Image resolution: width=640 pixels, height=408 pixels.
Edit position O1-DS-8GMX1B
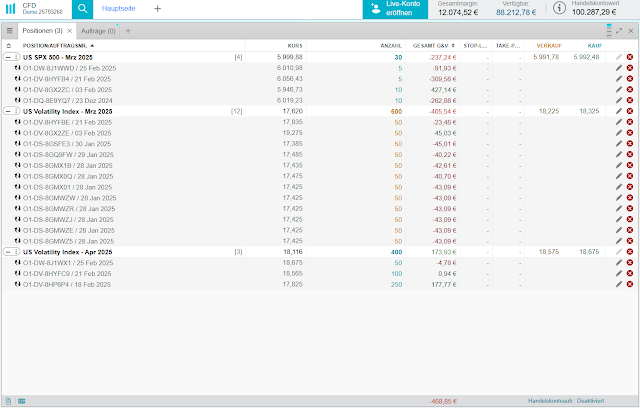(x=619, y=165)
